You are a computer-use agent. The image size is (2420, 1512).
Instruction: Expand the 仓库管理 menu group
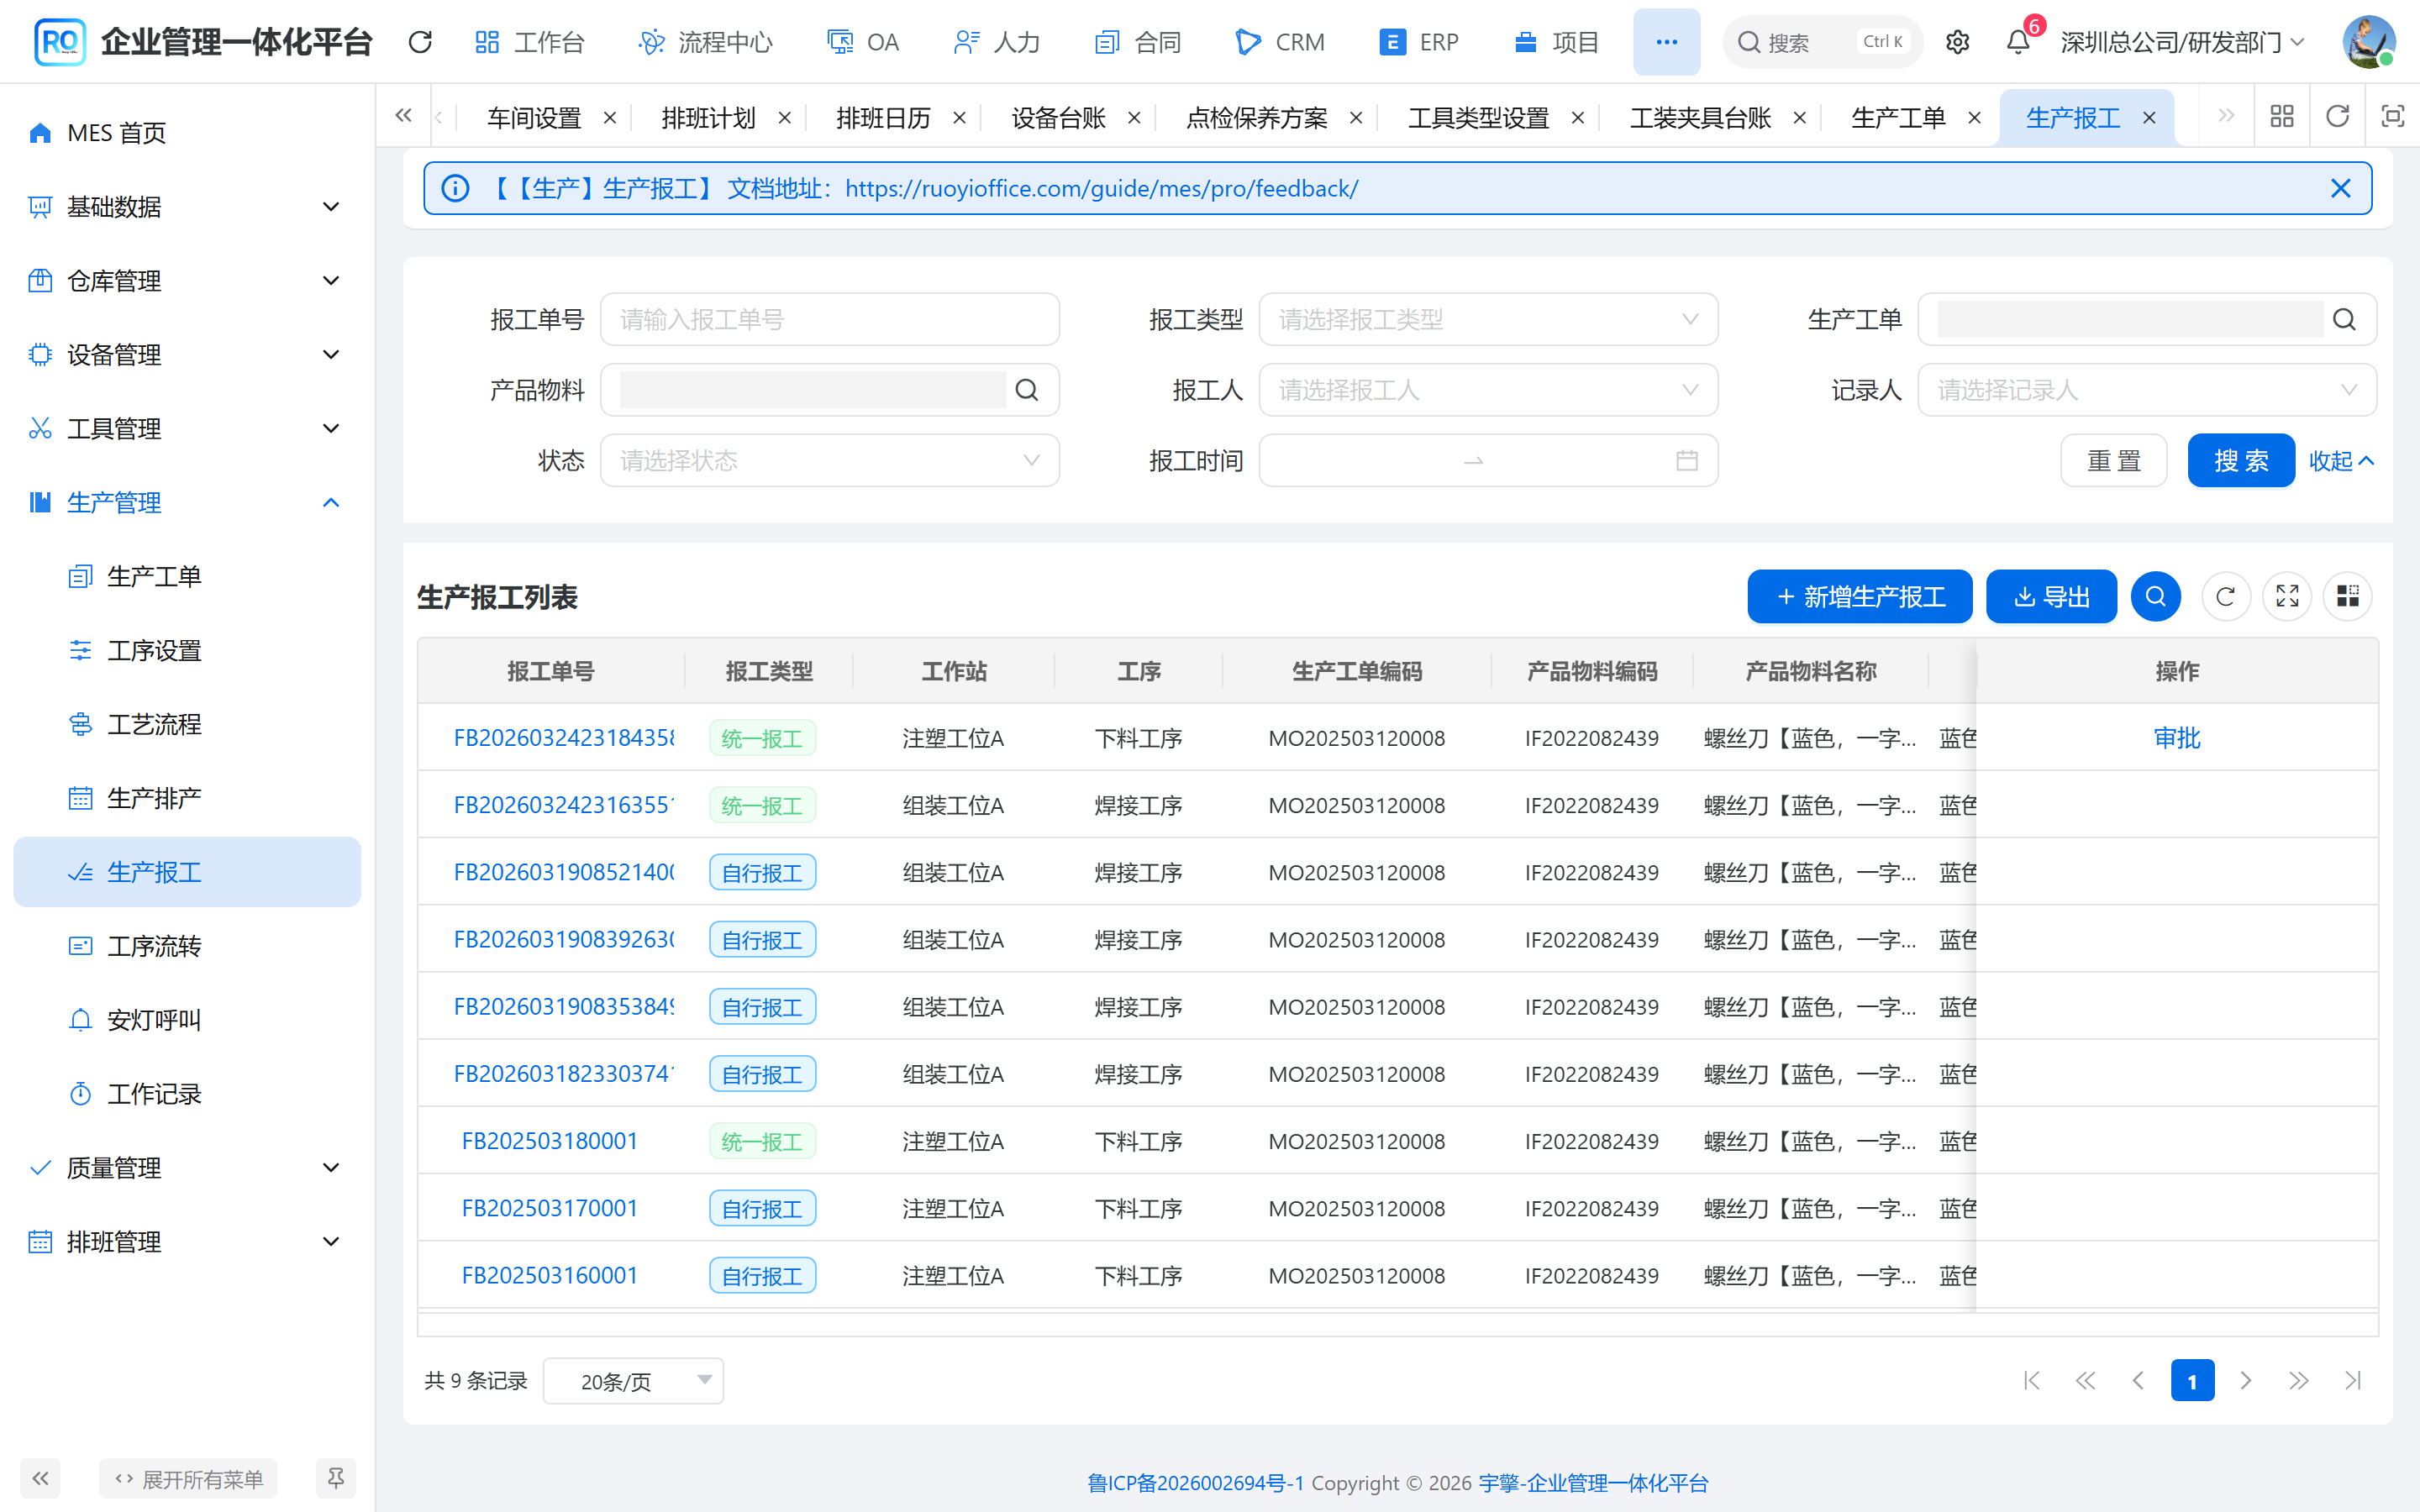[187, 281]
